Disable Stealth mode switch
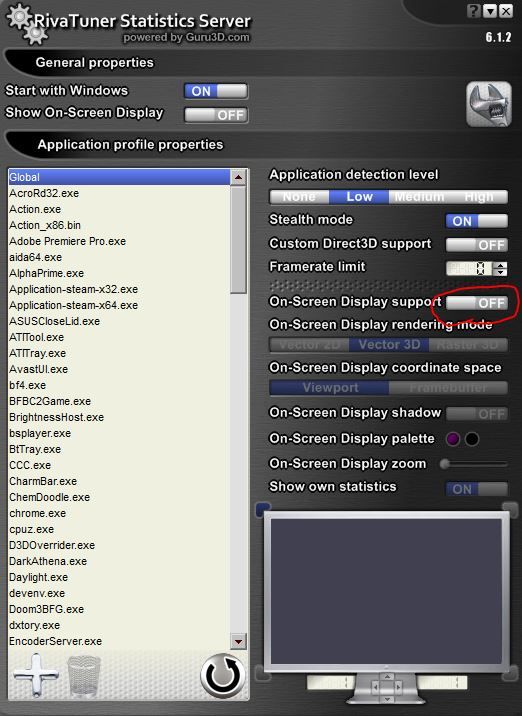Screen dimensions: 522x716 (x=477, y=221)
